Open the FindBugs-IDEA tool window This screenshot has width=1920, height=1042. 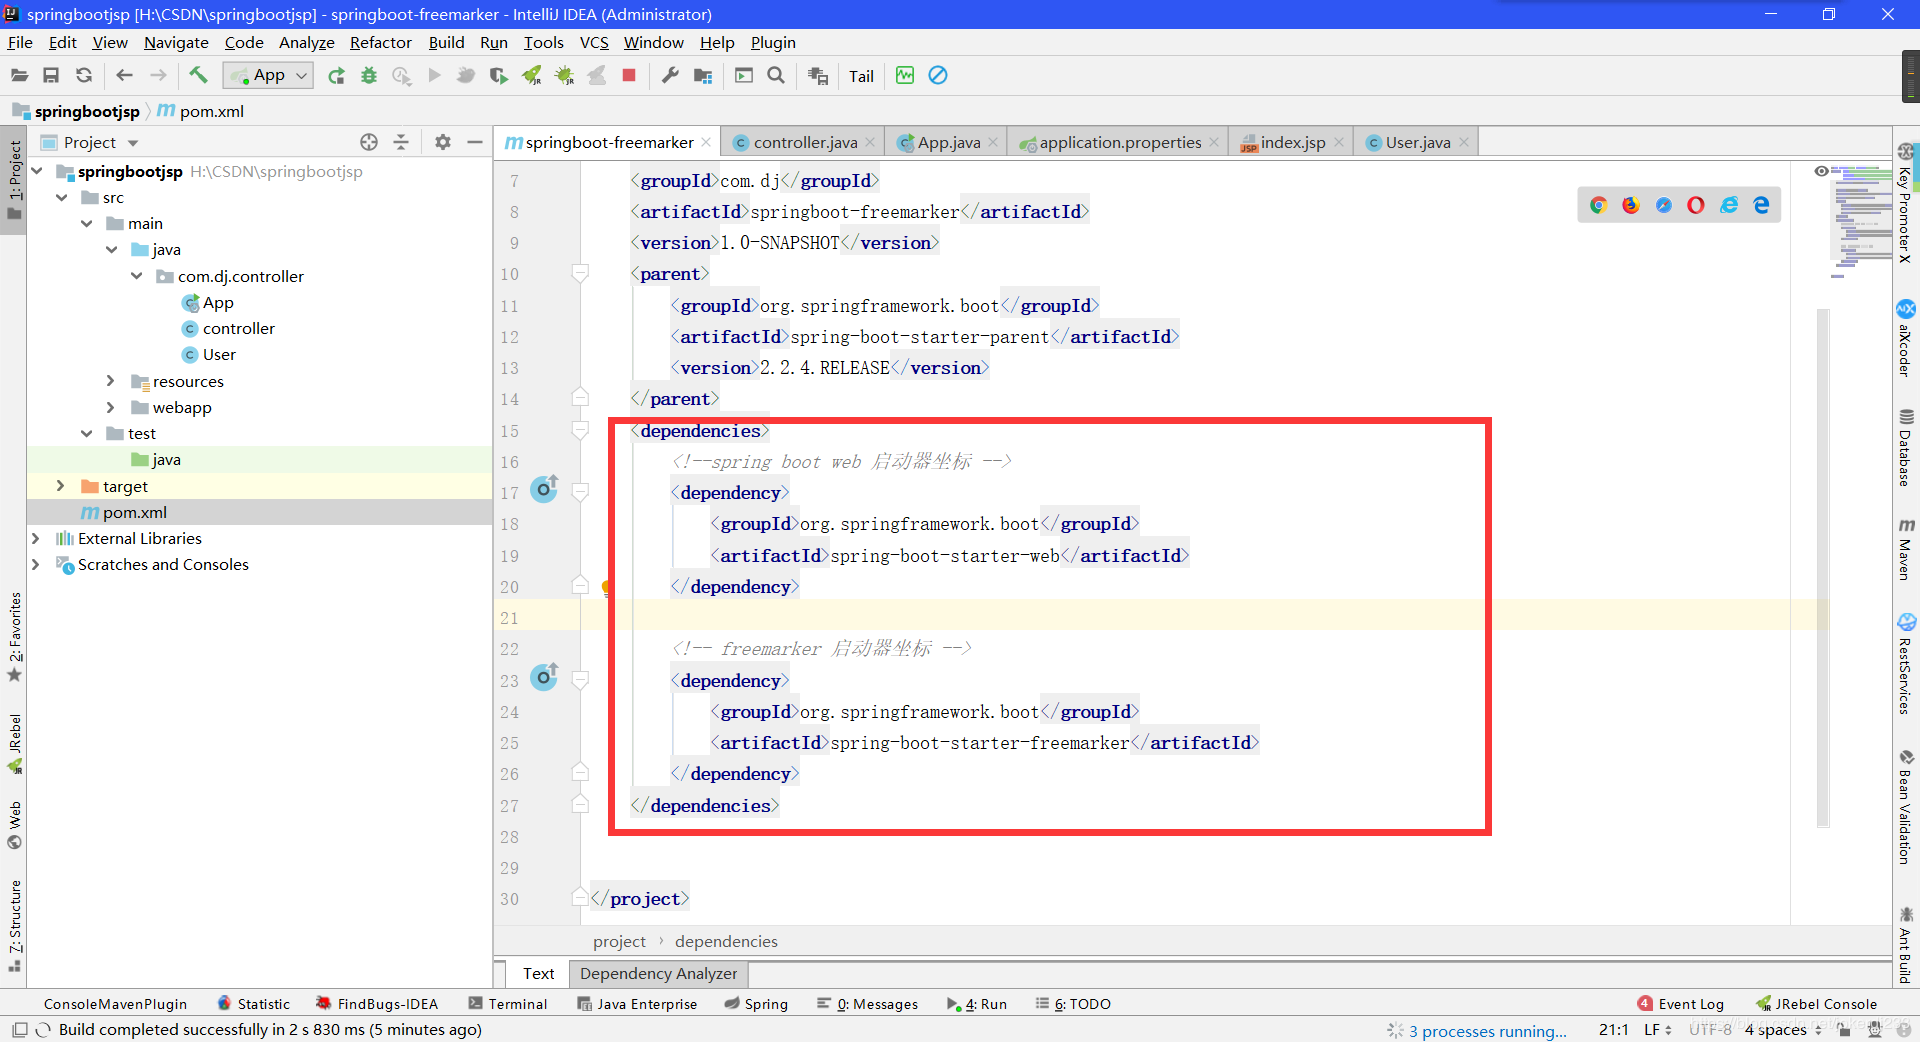pos(377,1004)
